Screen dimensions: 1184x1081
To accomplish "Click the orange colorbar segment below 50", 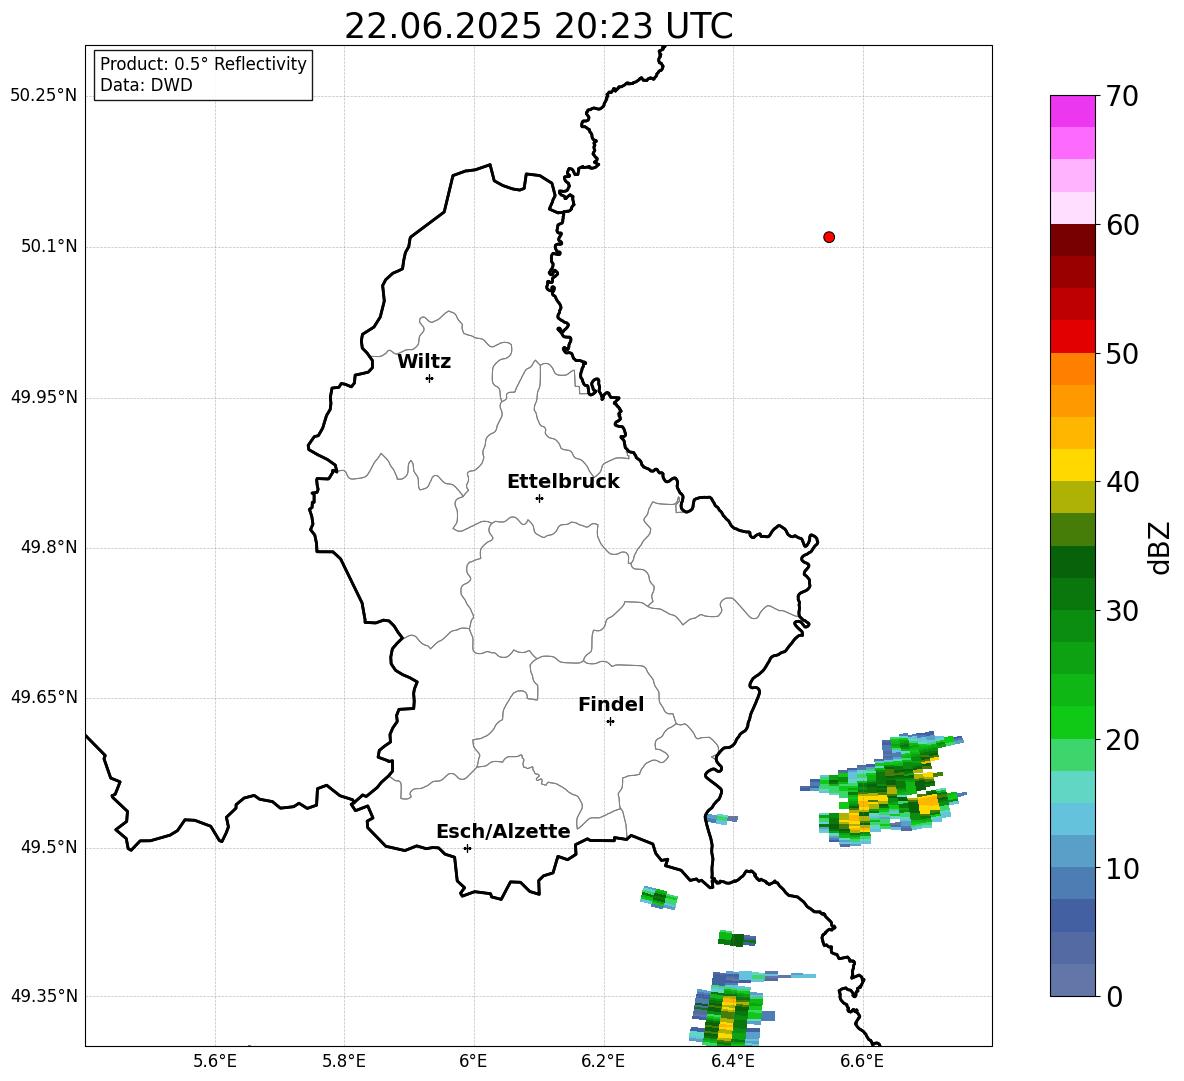I will click(1073, 369).
